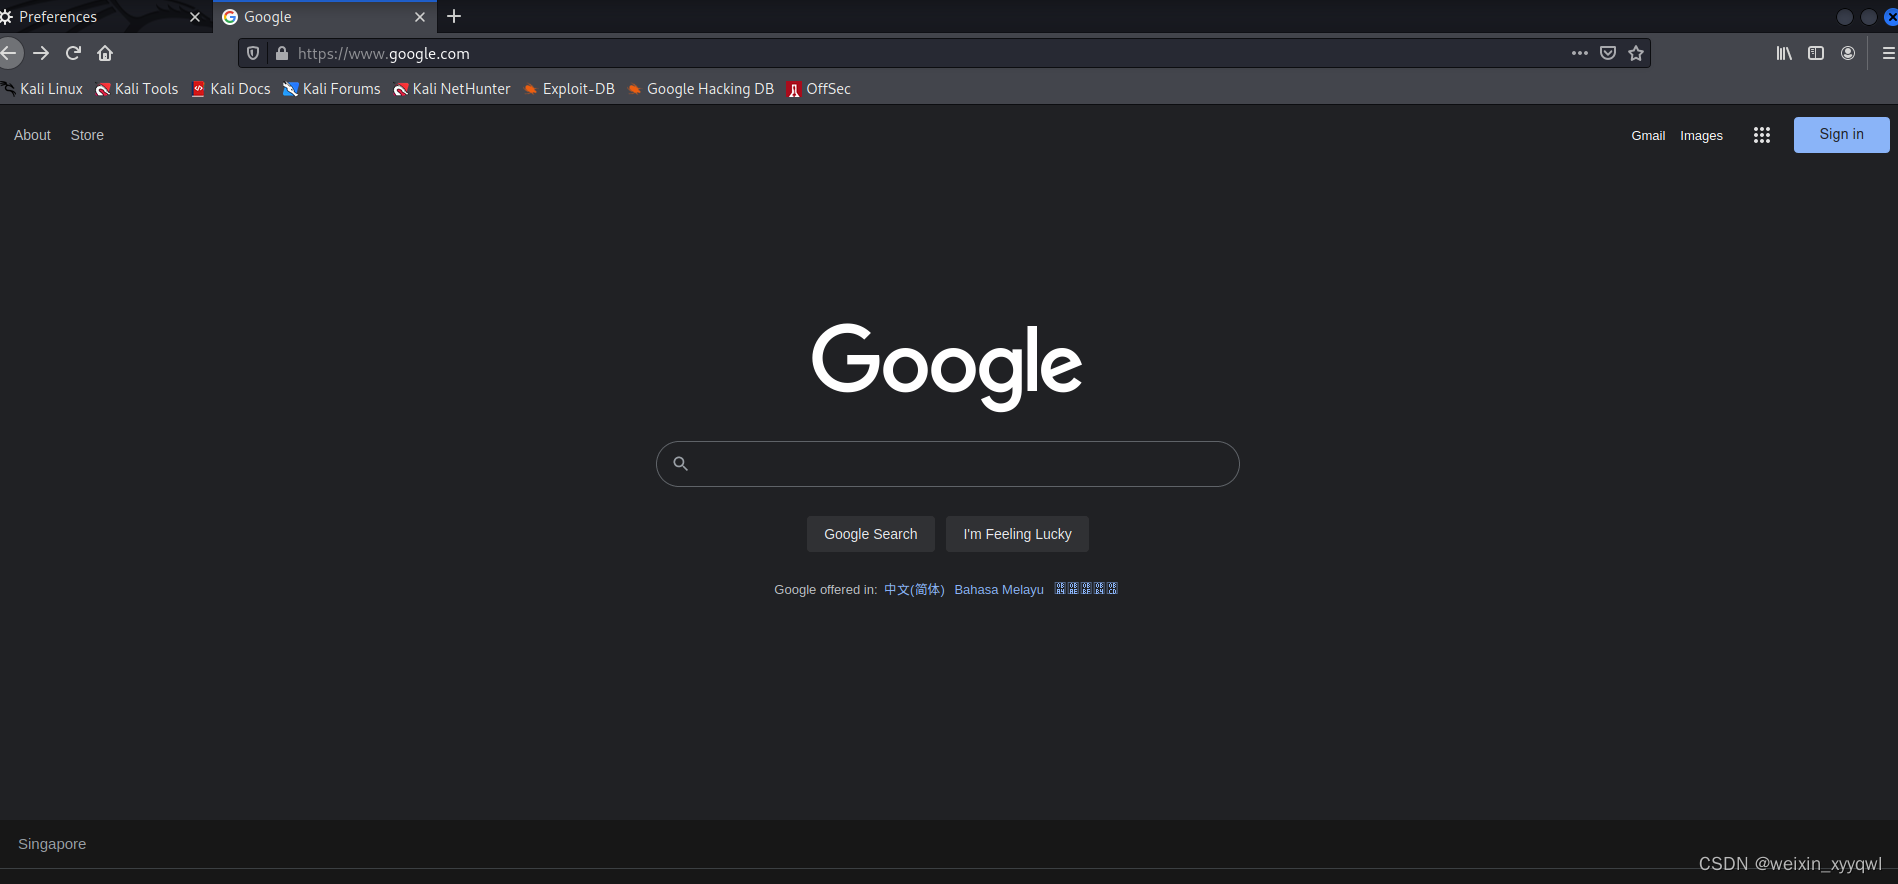Click the forward navigation arrow
This screenshot has width=1898, height=884.
point(41,53)
